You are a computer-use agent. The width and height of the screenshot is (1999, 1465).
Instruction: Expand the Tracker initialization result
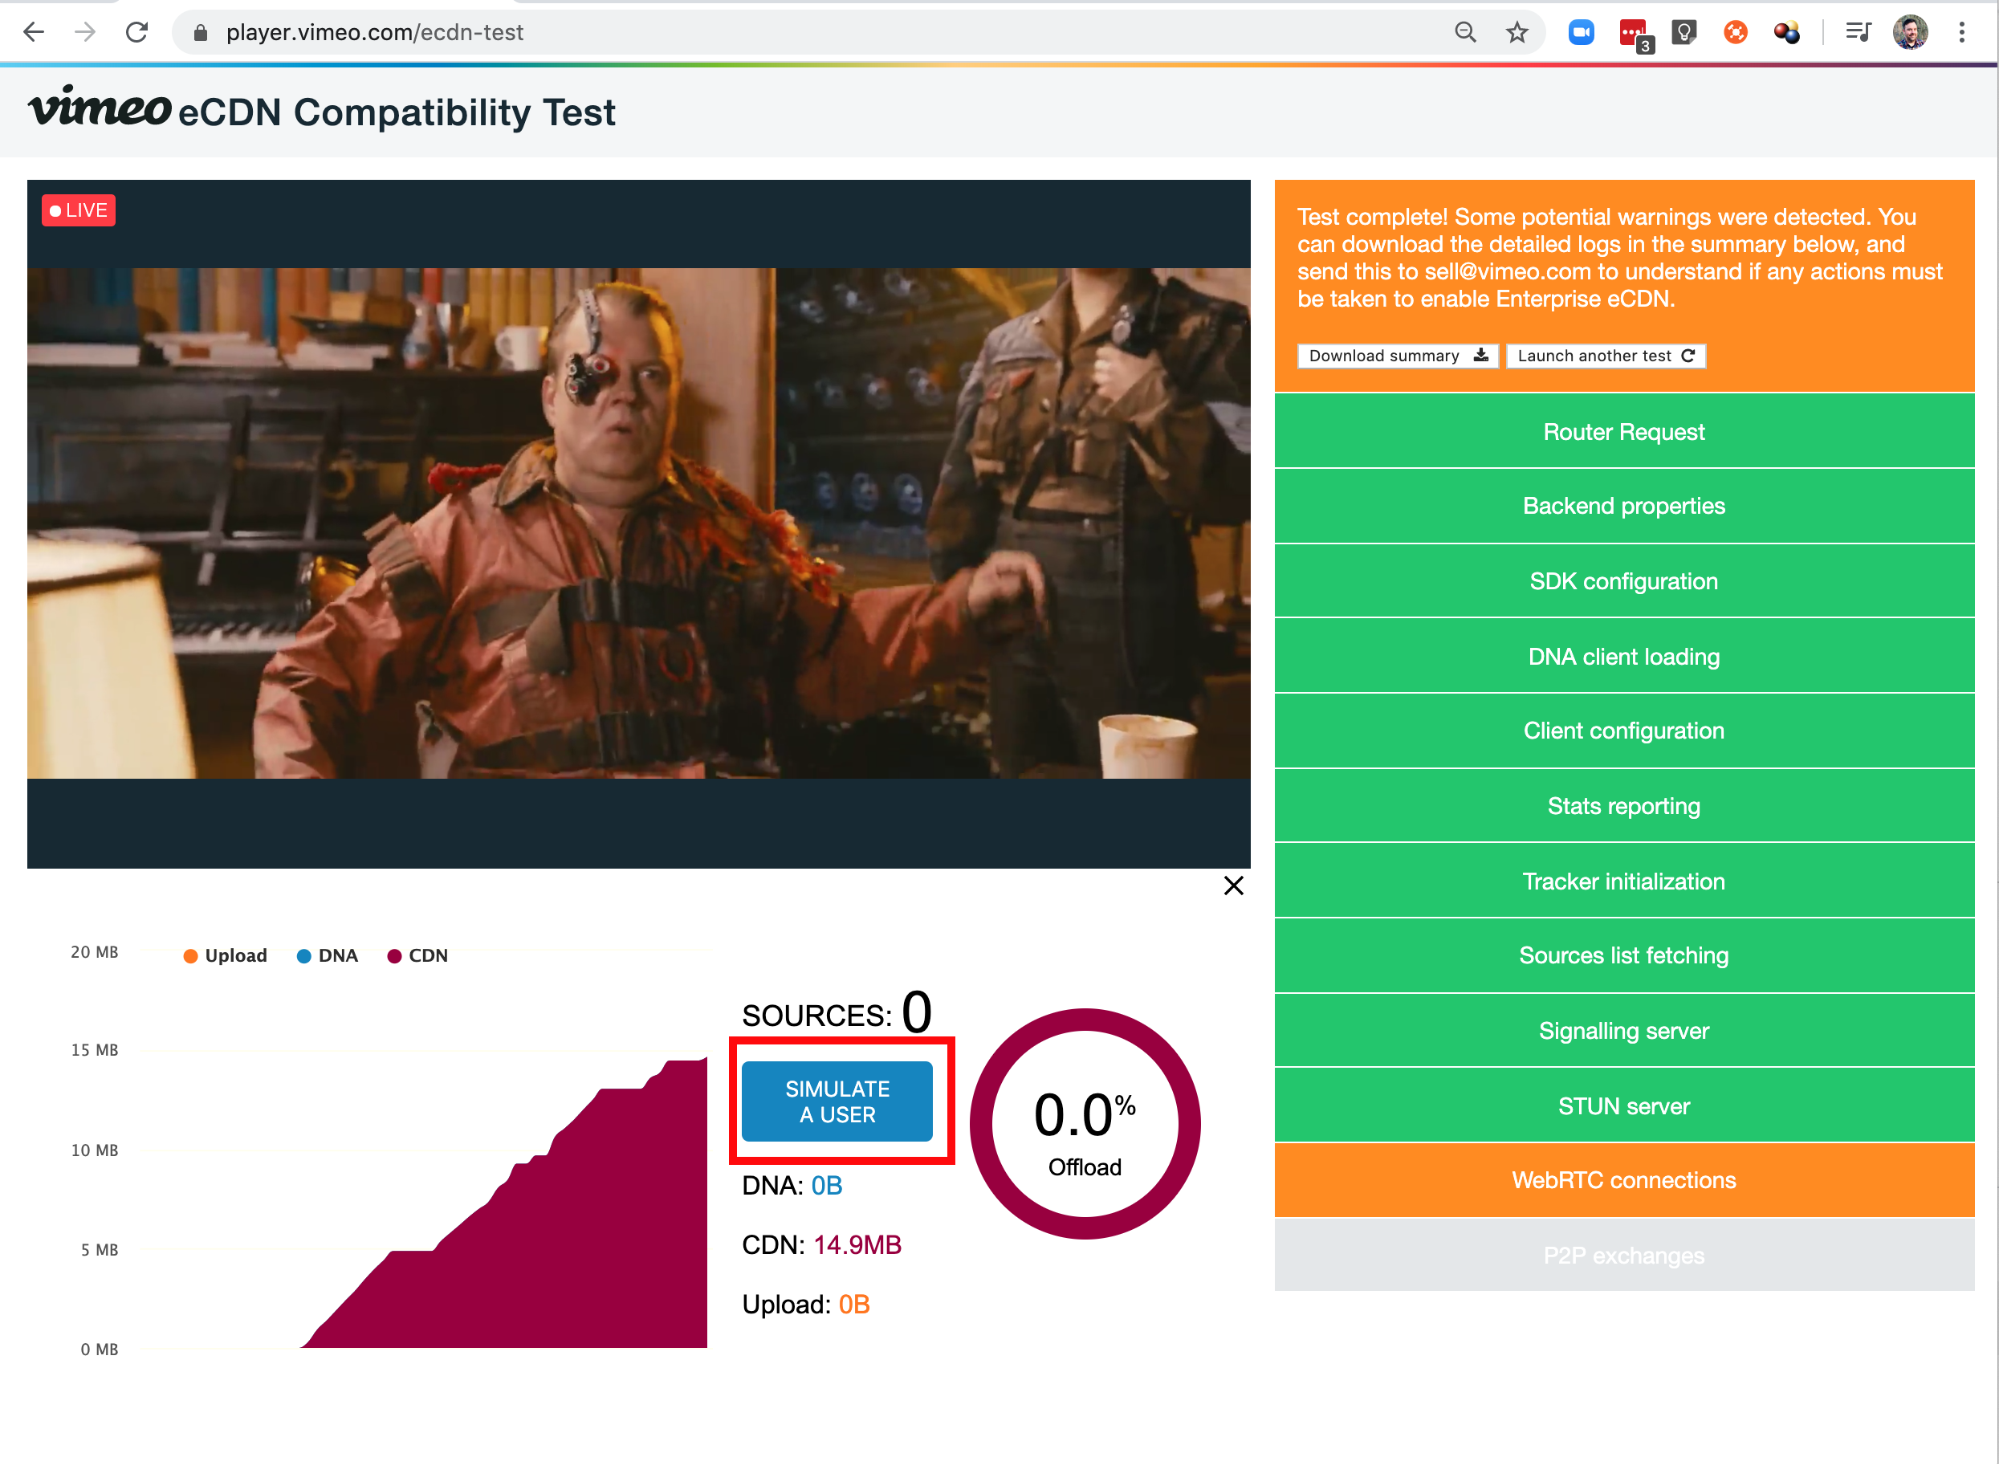[1624, 881]
